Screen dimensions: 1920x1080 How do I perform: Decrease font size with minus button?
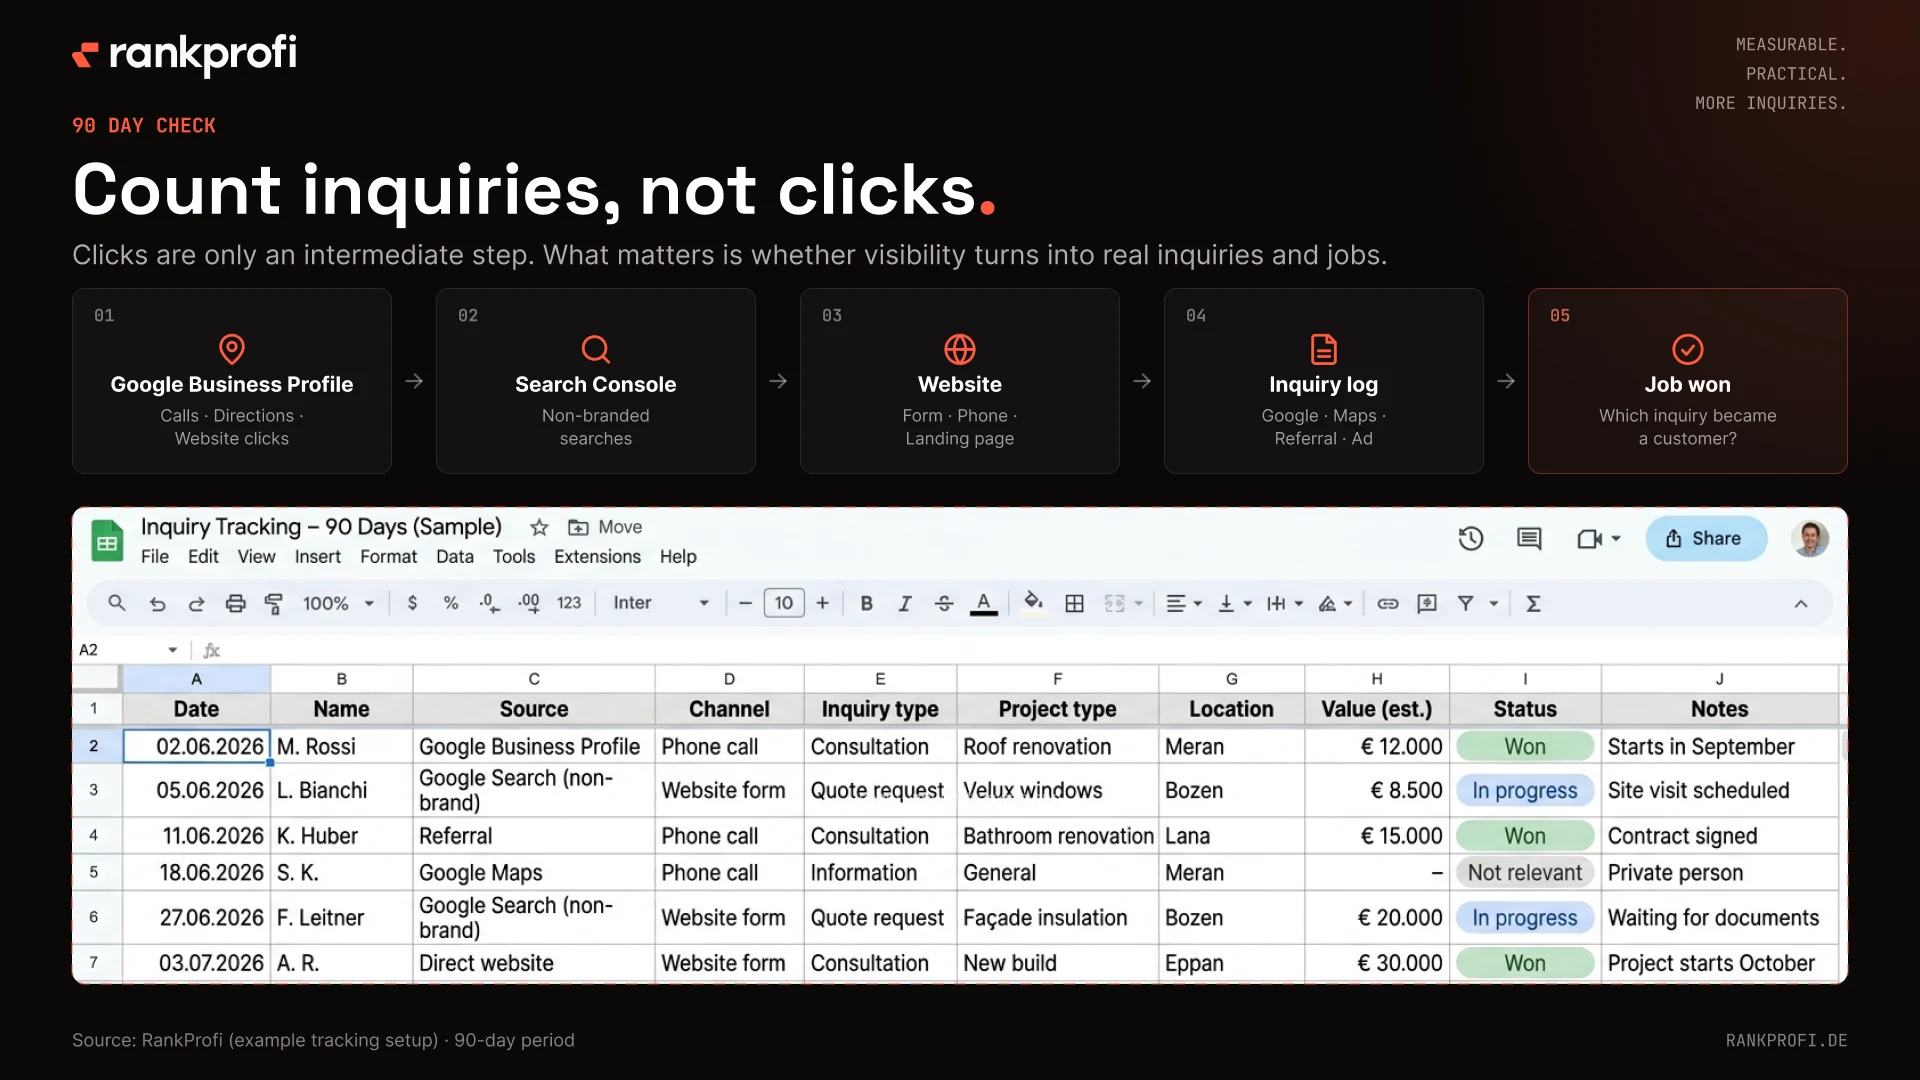(x=745, y=603)
